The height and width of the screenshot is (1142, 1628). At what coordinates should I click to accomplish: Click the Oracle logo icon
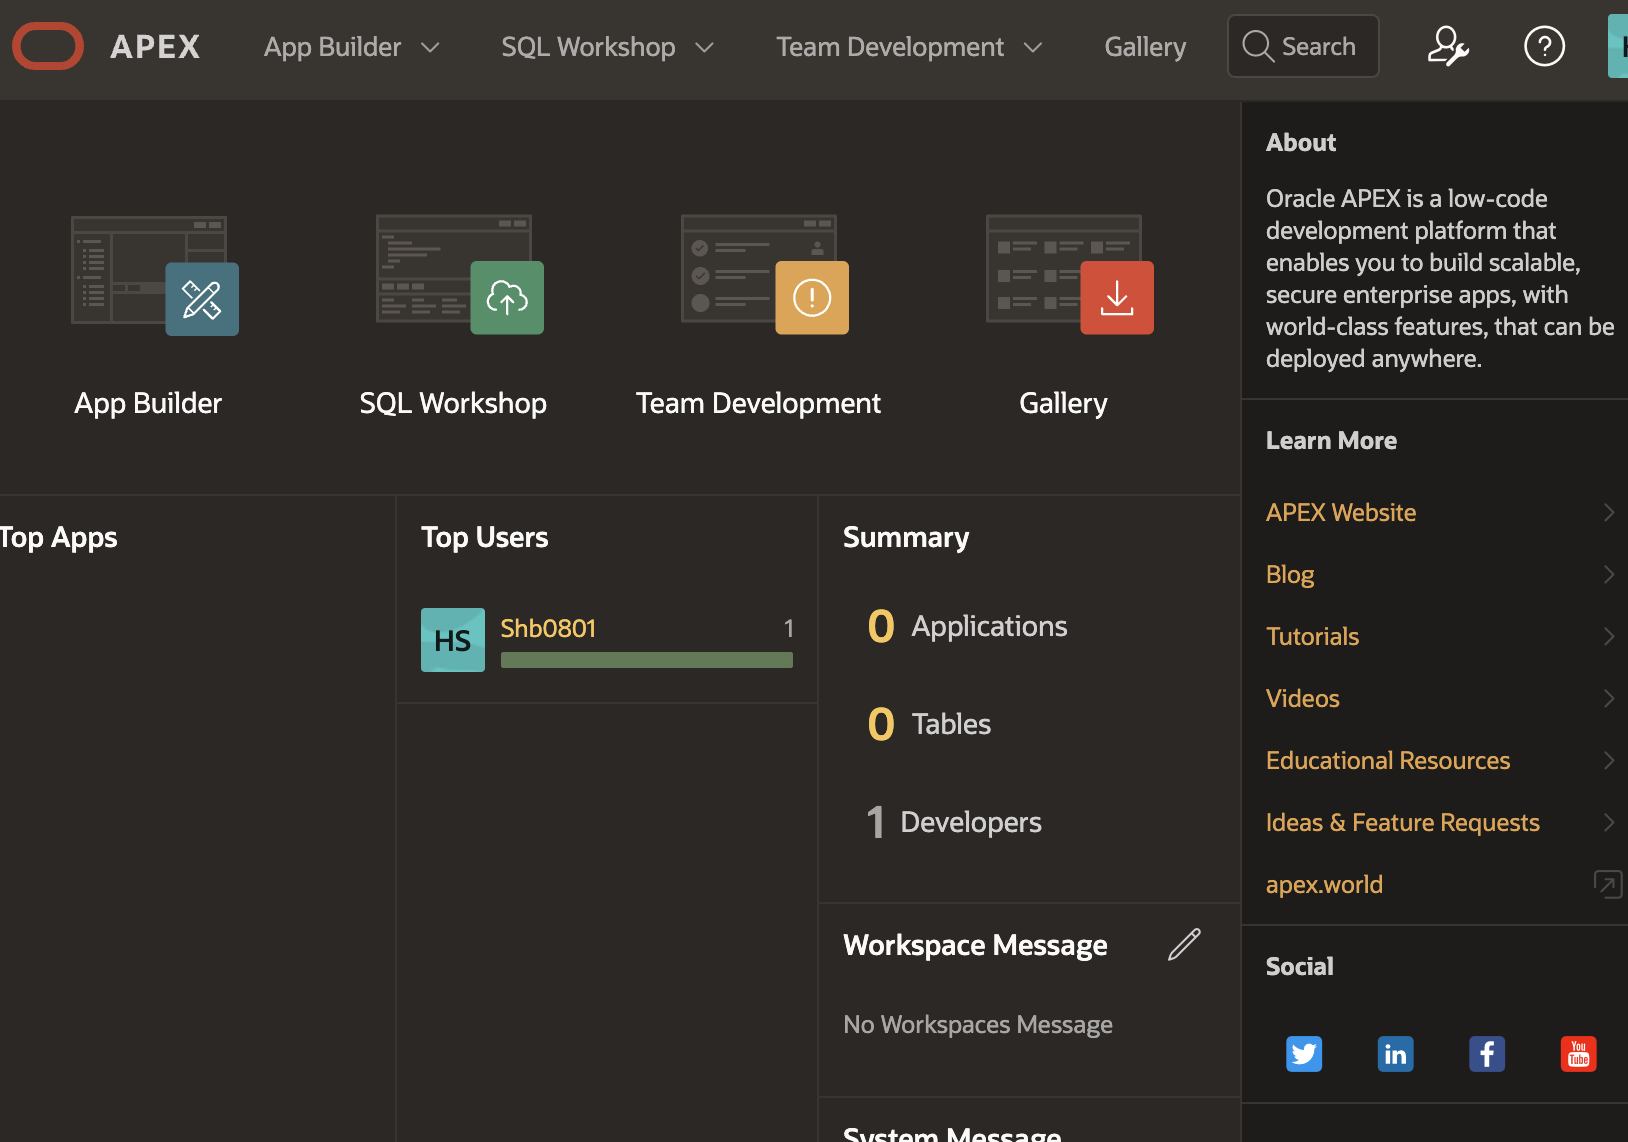48,46
